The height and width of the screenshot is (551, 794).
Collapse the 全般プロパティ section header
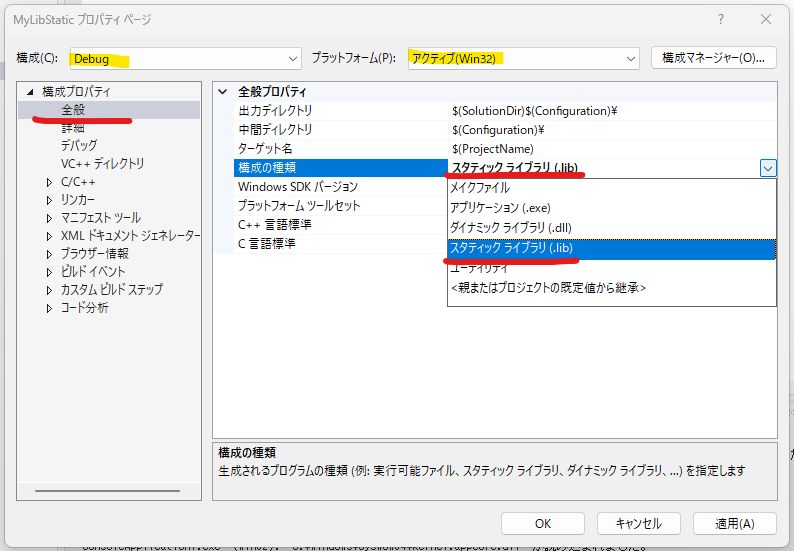click(223, 92)
